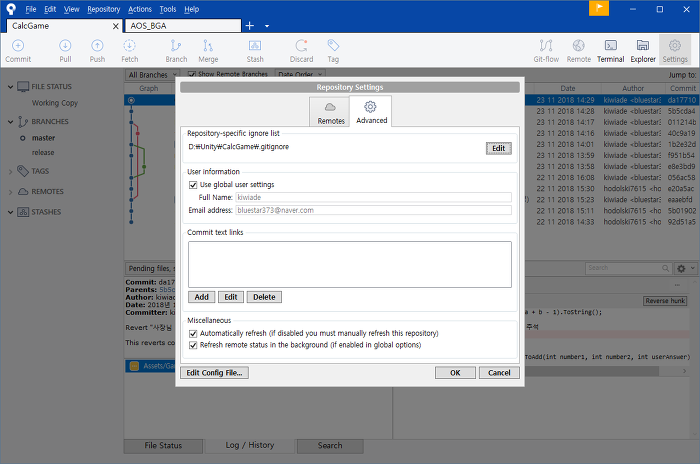Expand the REMOTES section
The image size is (700, 464).
10,192
